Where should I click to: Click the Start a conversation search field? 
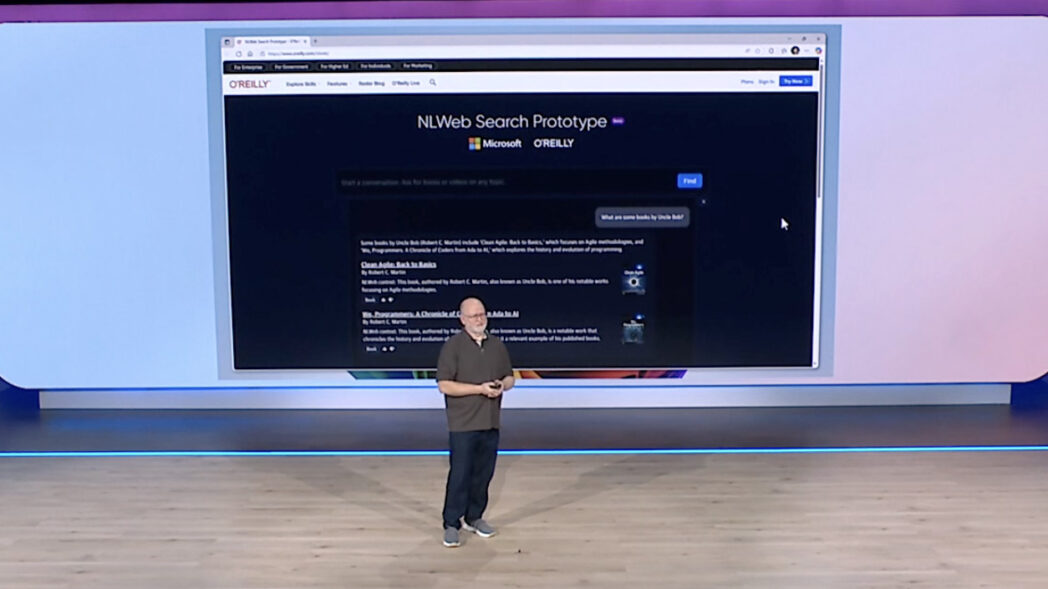505,182
